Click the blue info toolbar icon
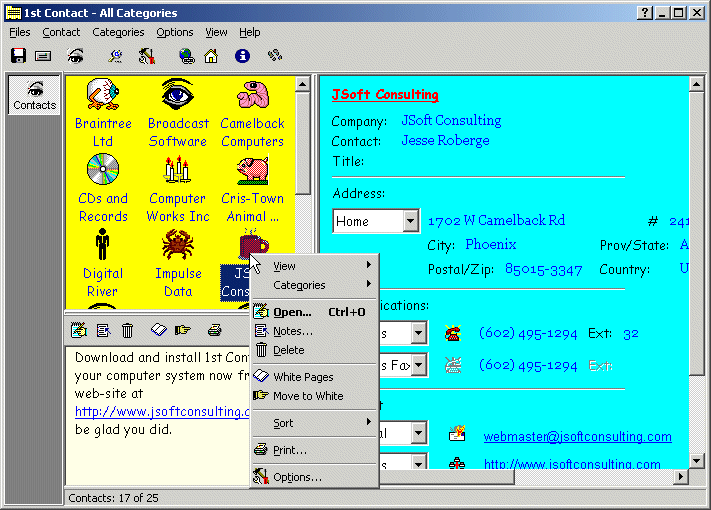Image resolution: width=711 pixels, height=510 pixels. (x=242, y=56)
